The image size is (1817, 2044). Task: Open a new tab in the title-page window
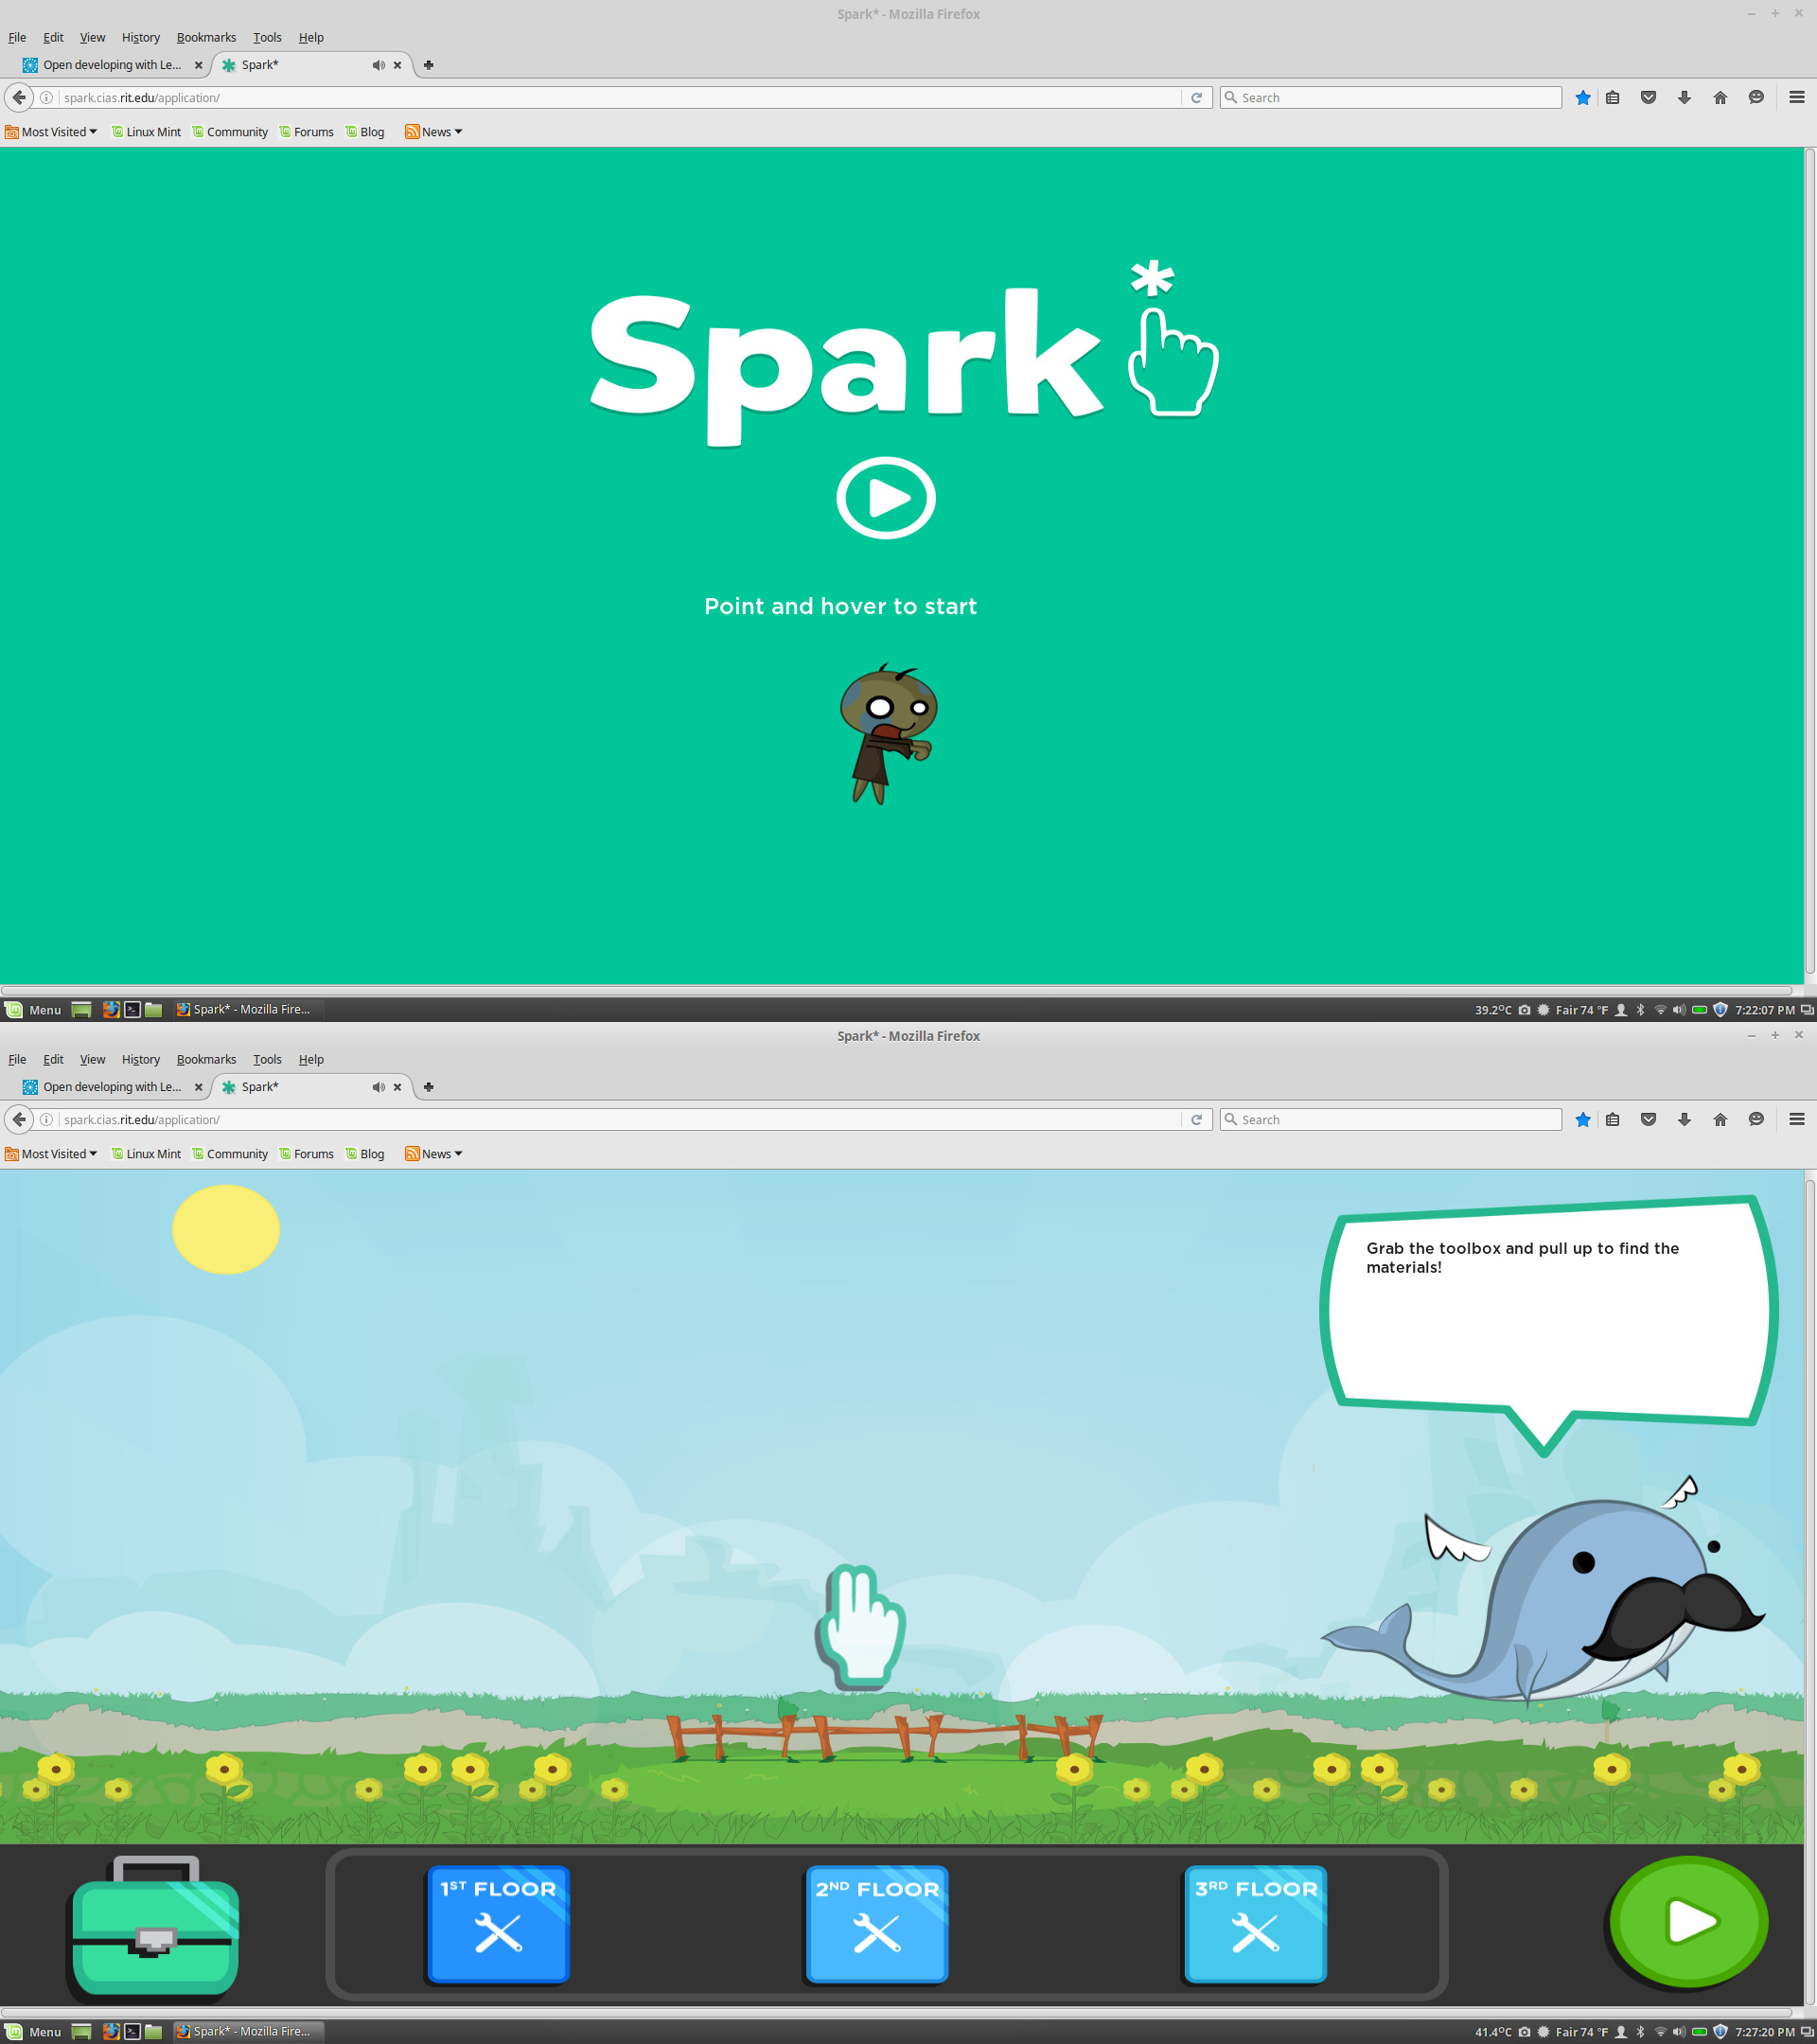[428, 65]
